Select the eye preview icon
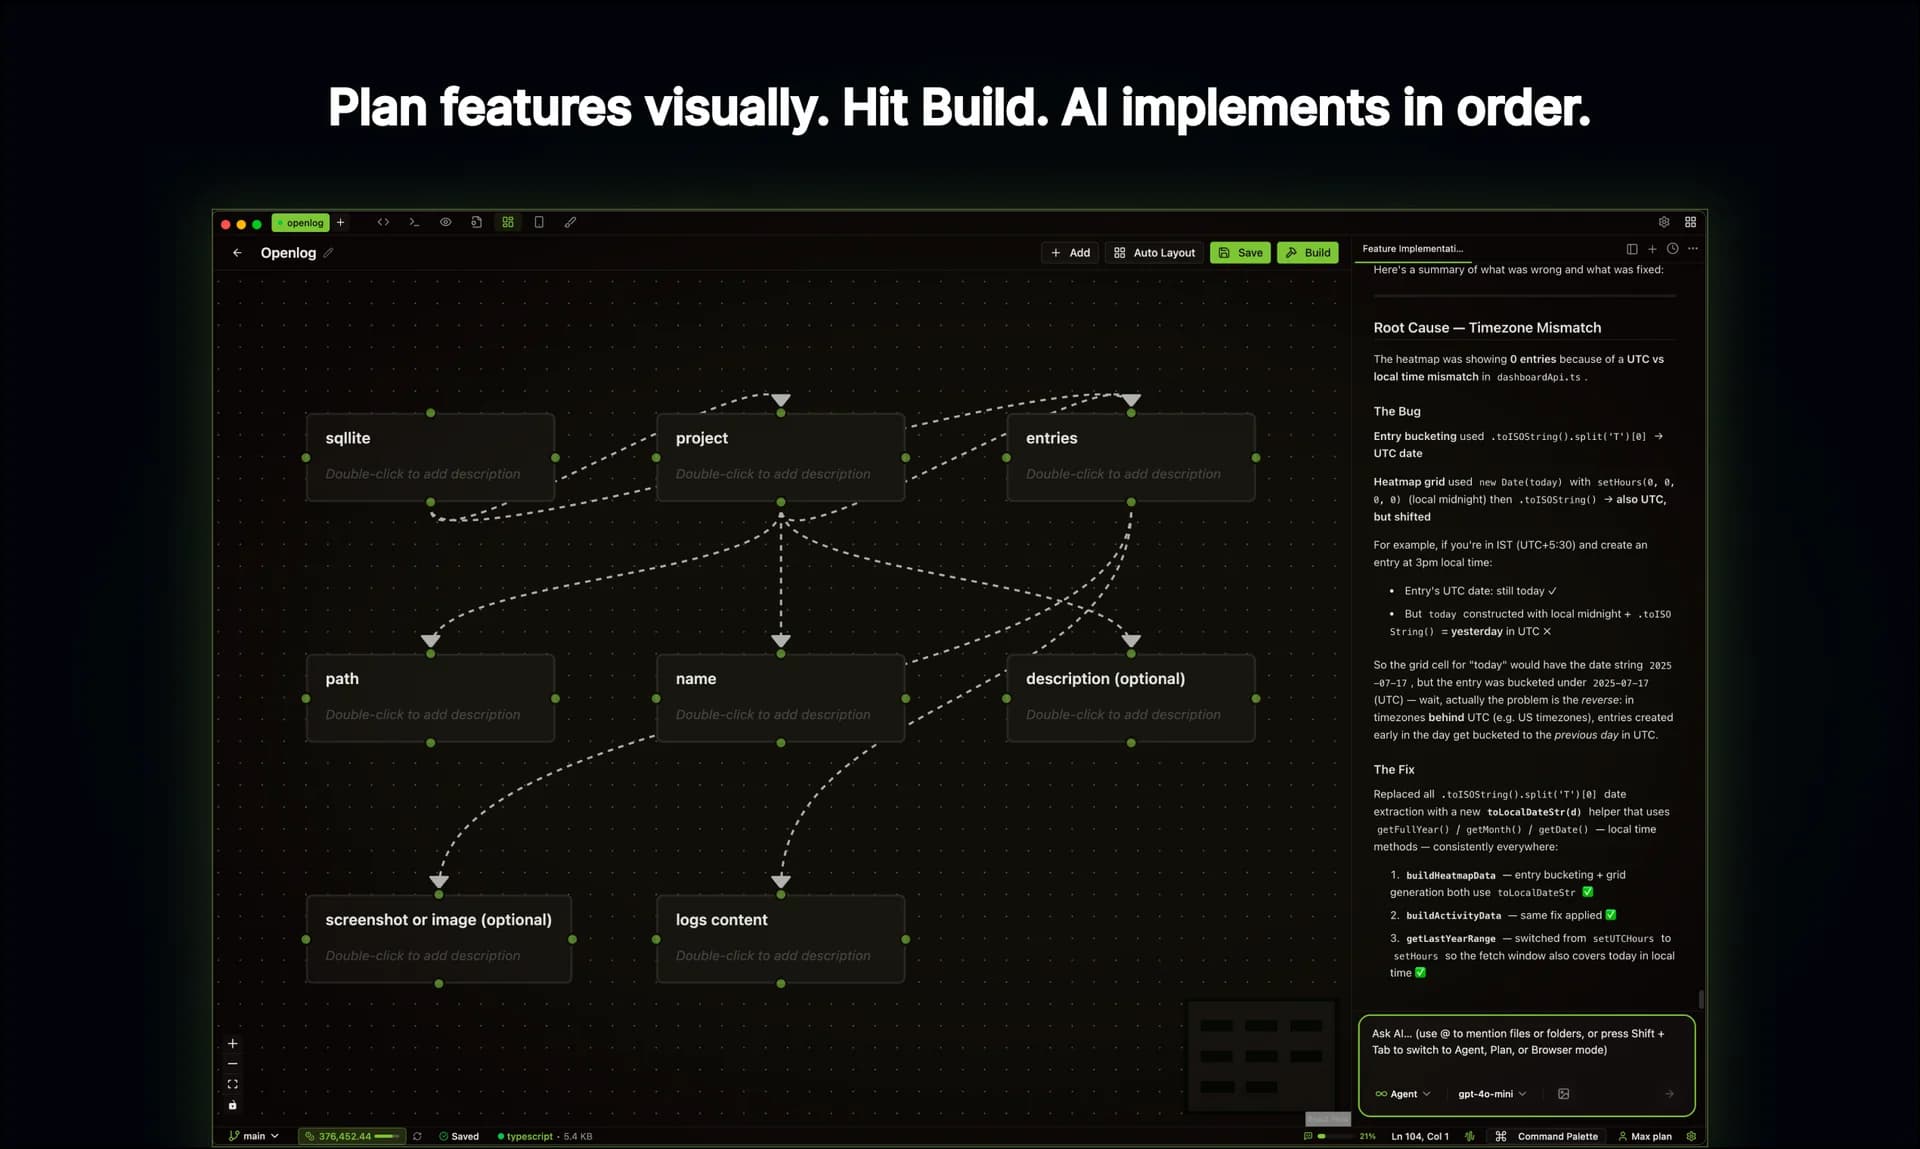The height and width of the screenshot is (1149, 1920). click(446, 222)
